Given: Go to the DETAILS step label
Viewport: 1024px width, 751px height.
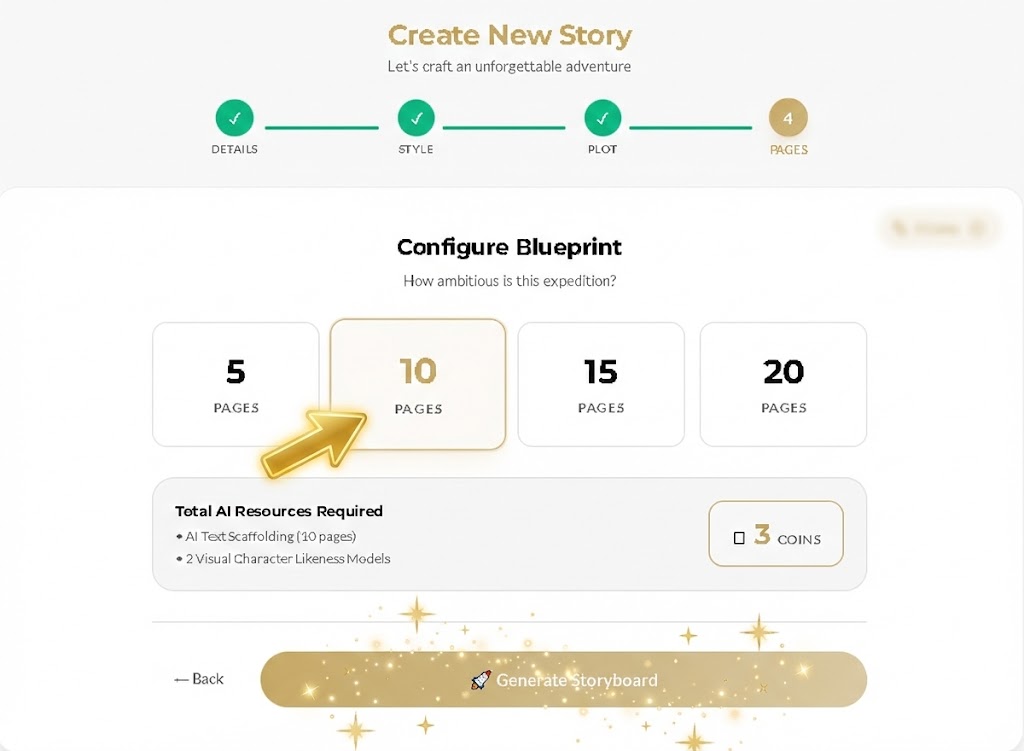Looking at the screenshot, I should 234,150.
